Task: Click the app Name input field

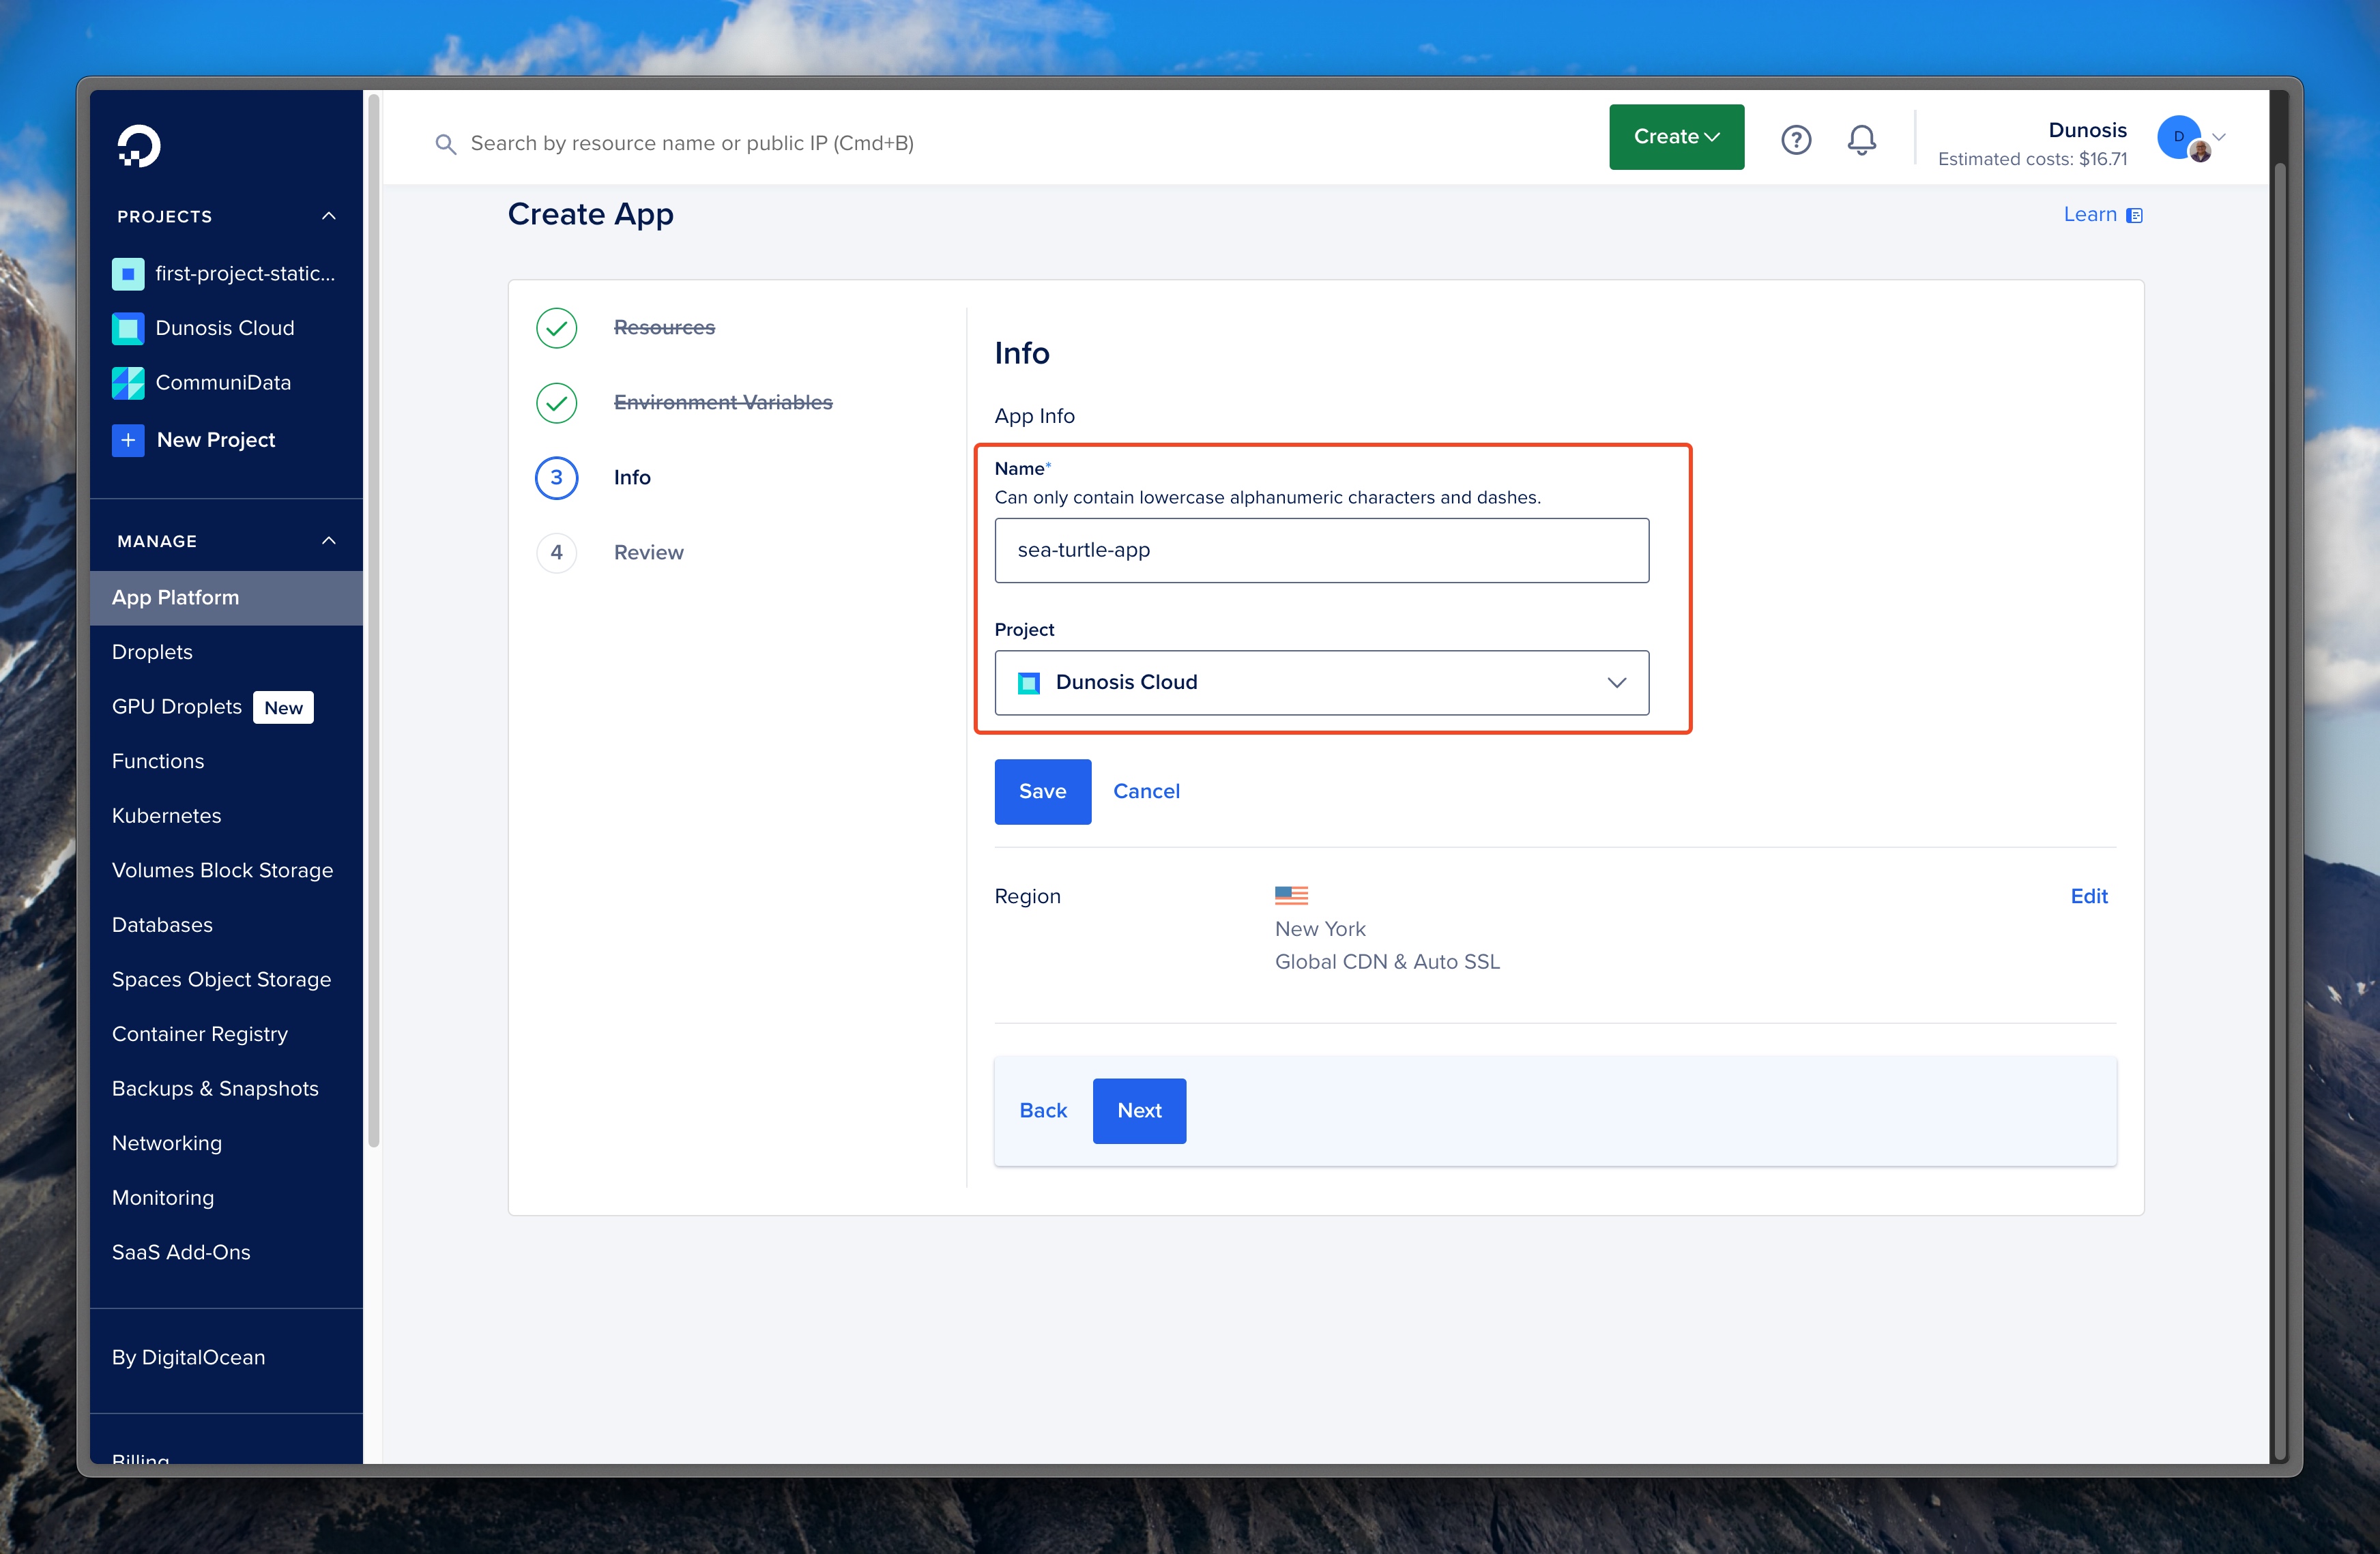Action: pos(1321,550)
